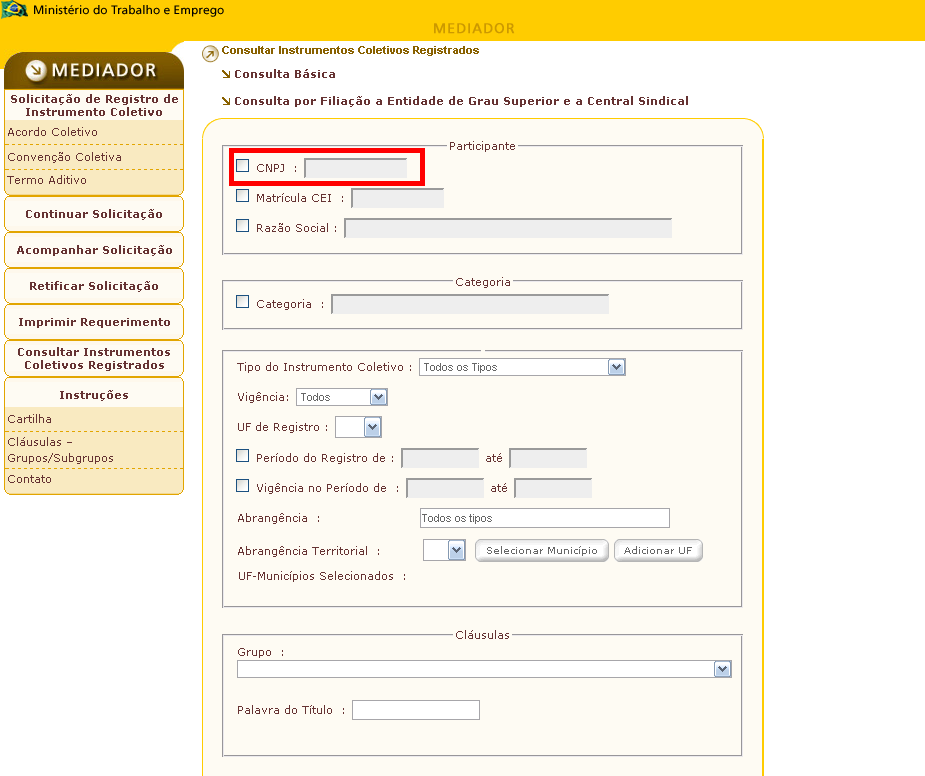The image size is (925, 776).
Task: Click the Palavra do Título input field
Action: click(416, 710)
